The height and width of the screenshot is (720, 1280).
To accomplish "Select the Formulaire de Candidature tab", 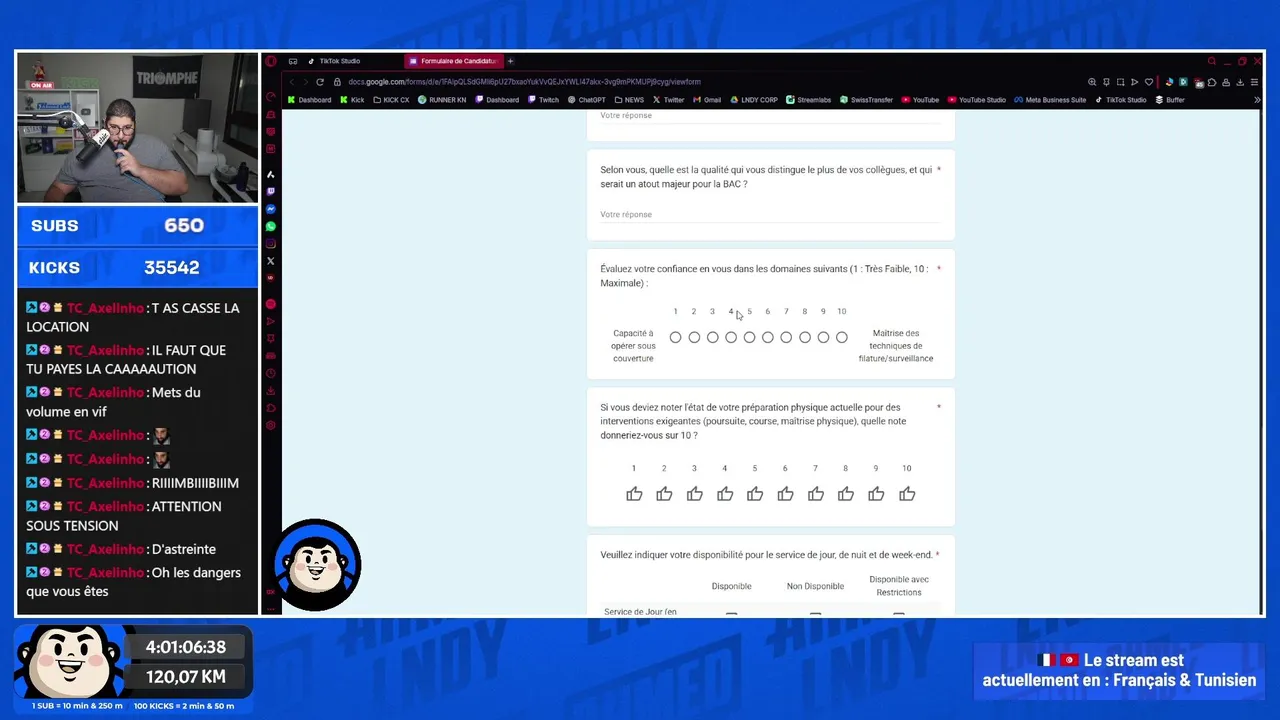I will [x=453, y=61].
